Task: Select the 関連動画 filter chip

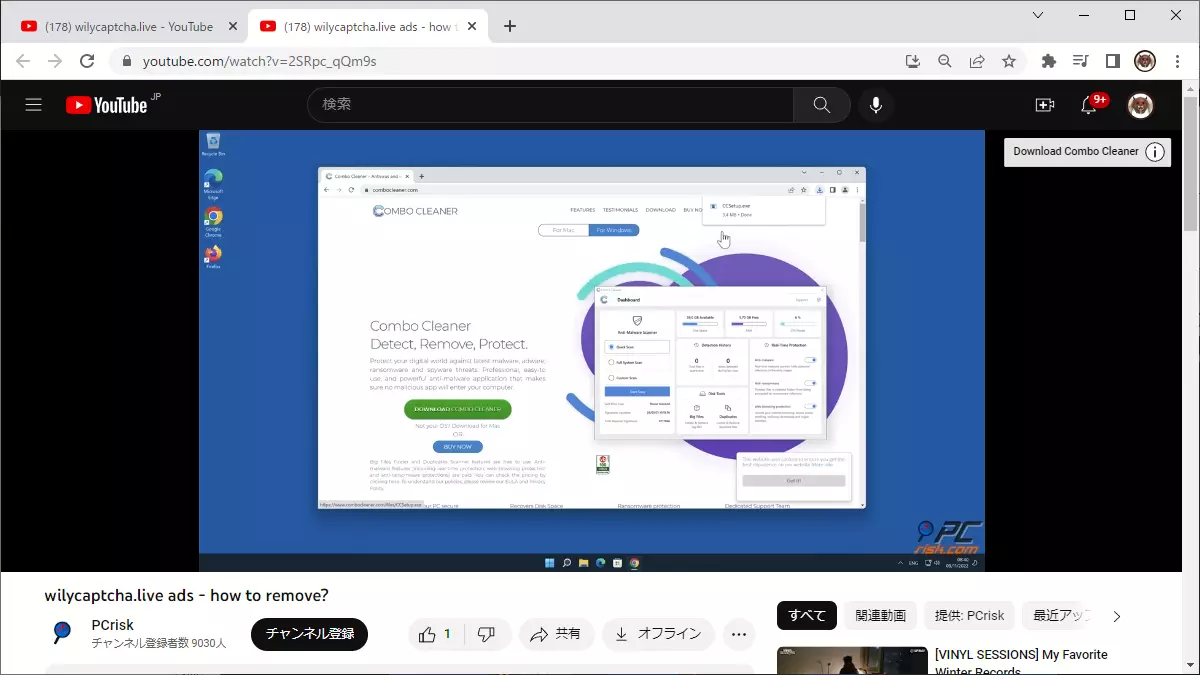Action: tap(880, 616)
